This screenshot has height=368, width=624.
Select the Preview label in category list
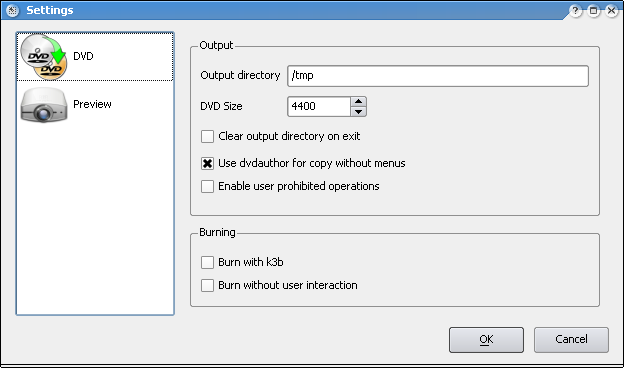(x=92, y=105)
